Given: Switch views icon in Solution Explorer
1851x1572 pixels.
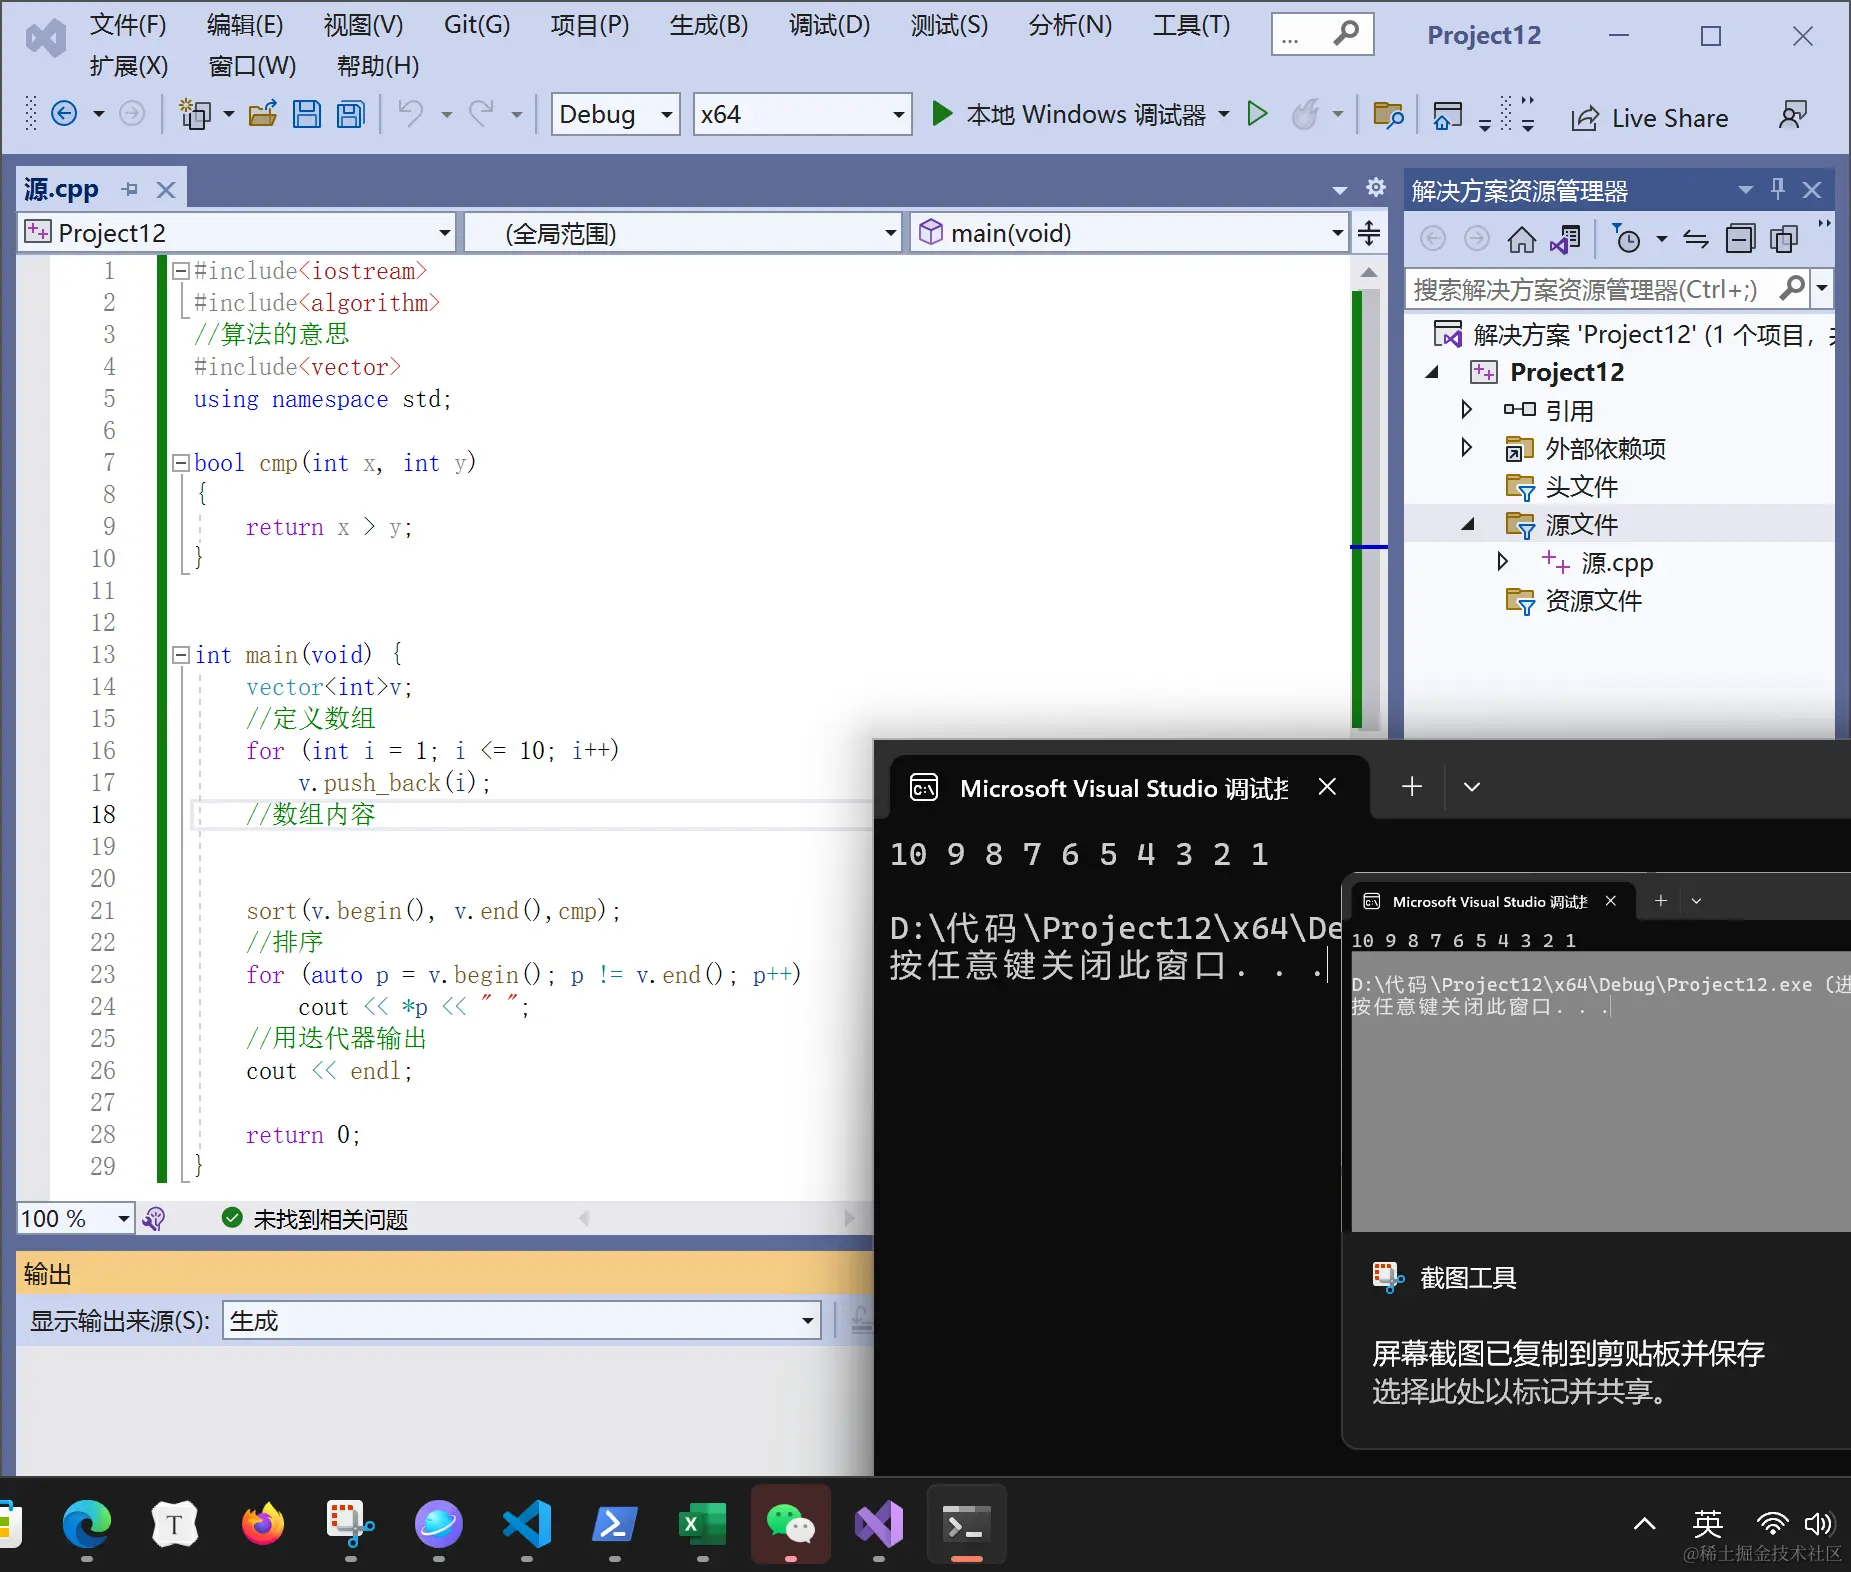Looking at the screenshot, I should coord(1565,239).
